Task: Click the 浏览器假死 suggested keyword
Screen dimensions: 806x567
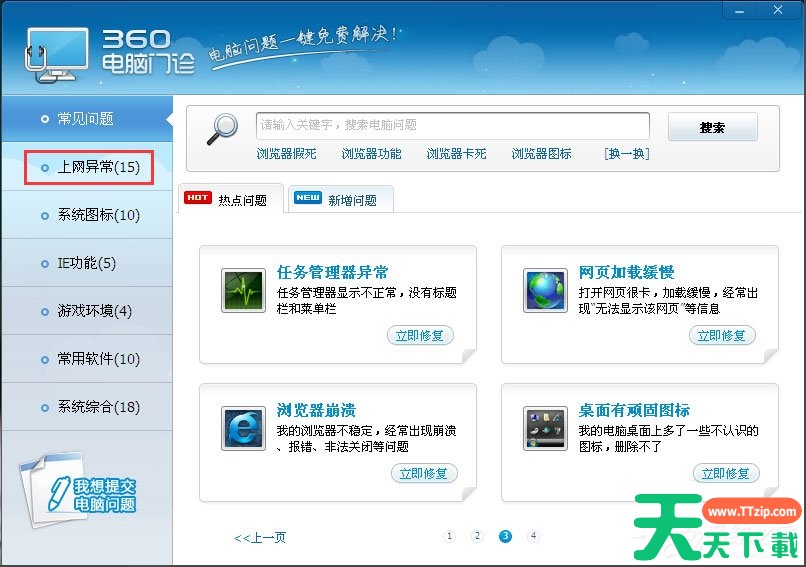Action: tap(286, 154)
